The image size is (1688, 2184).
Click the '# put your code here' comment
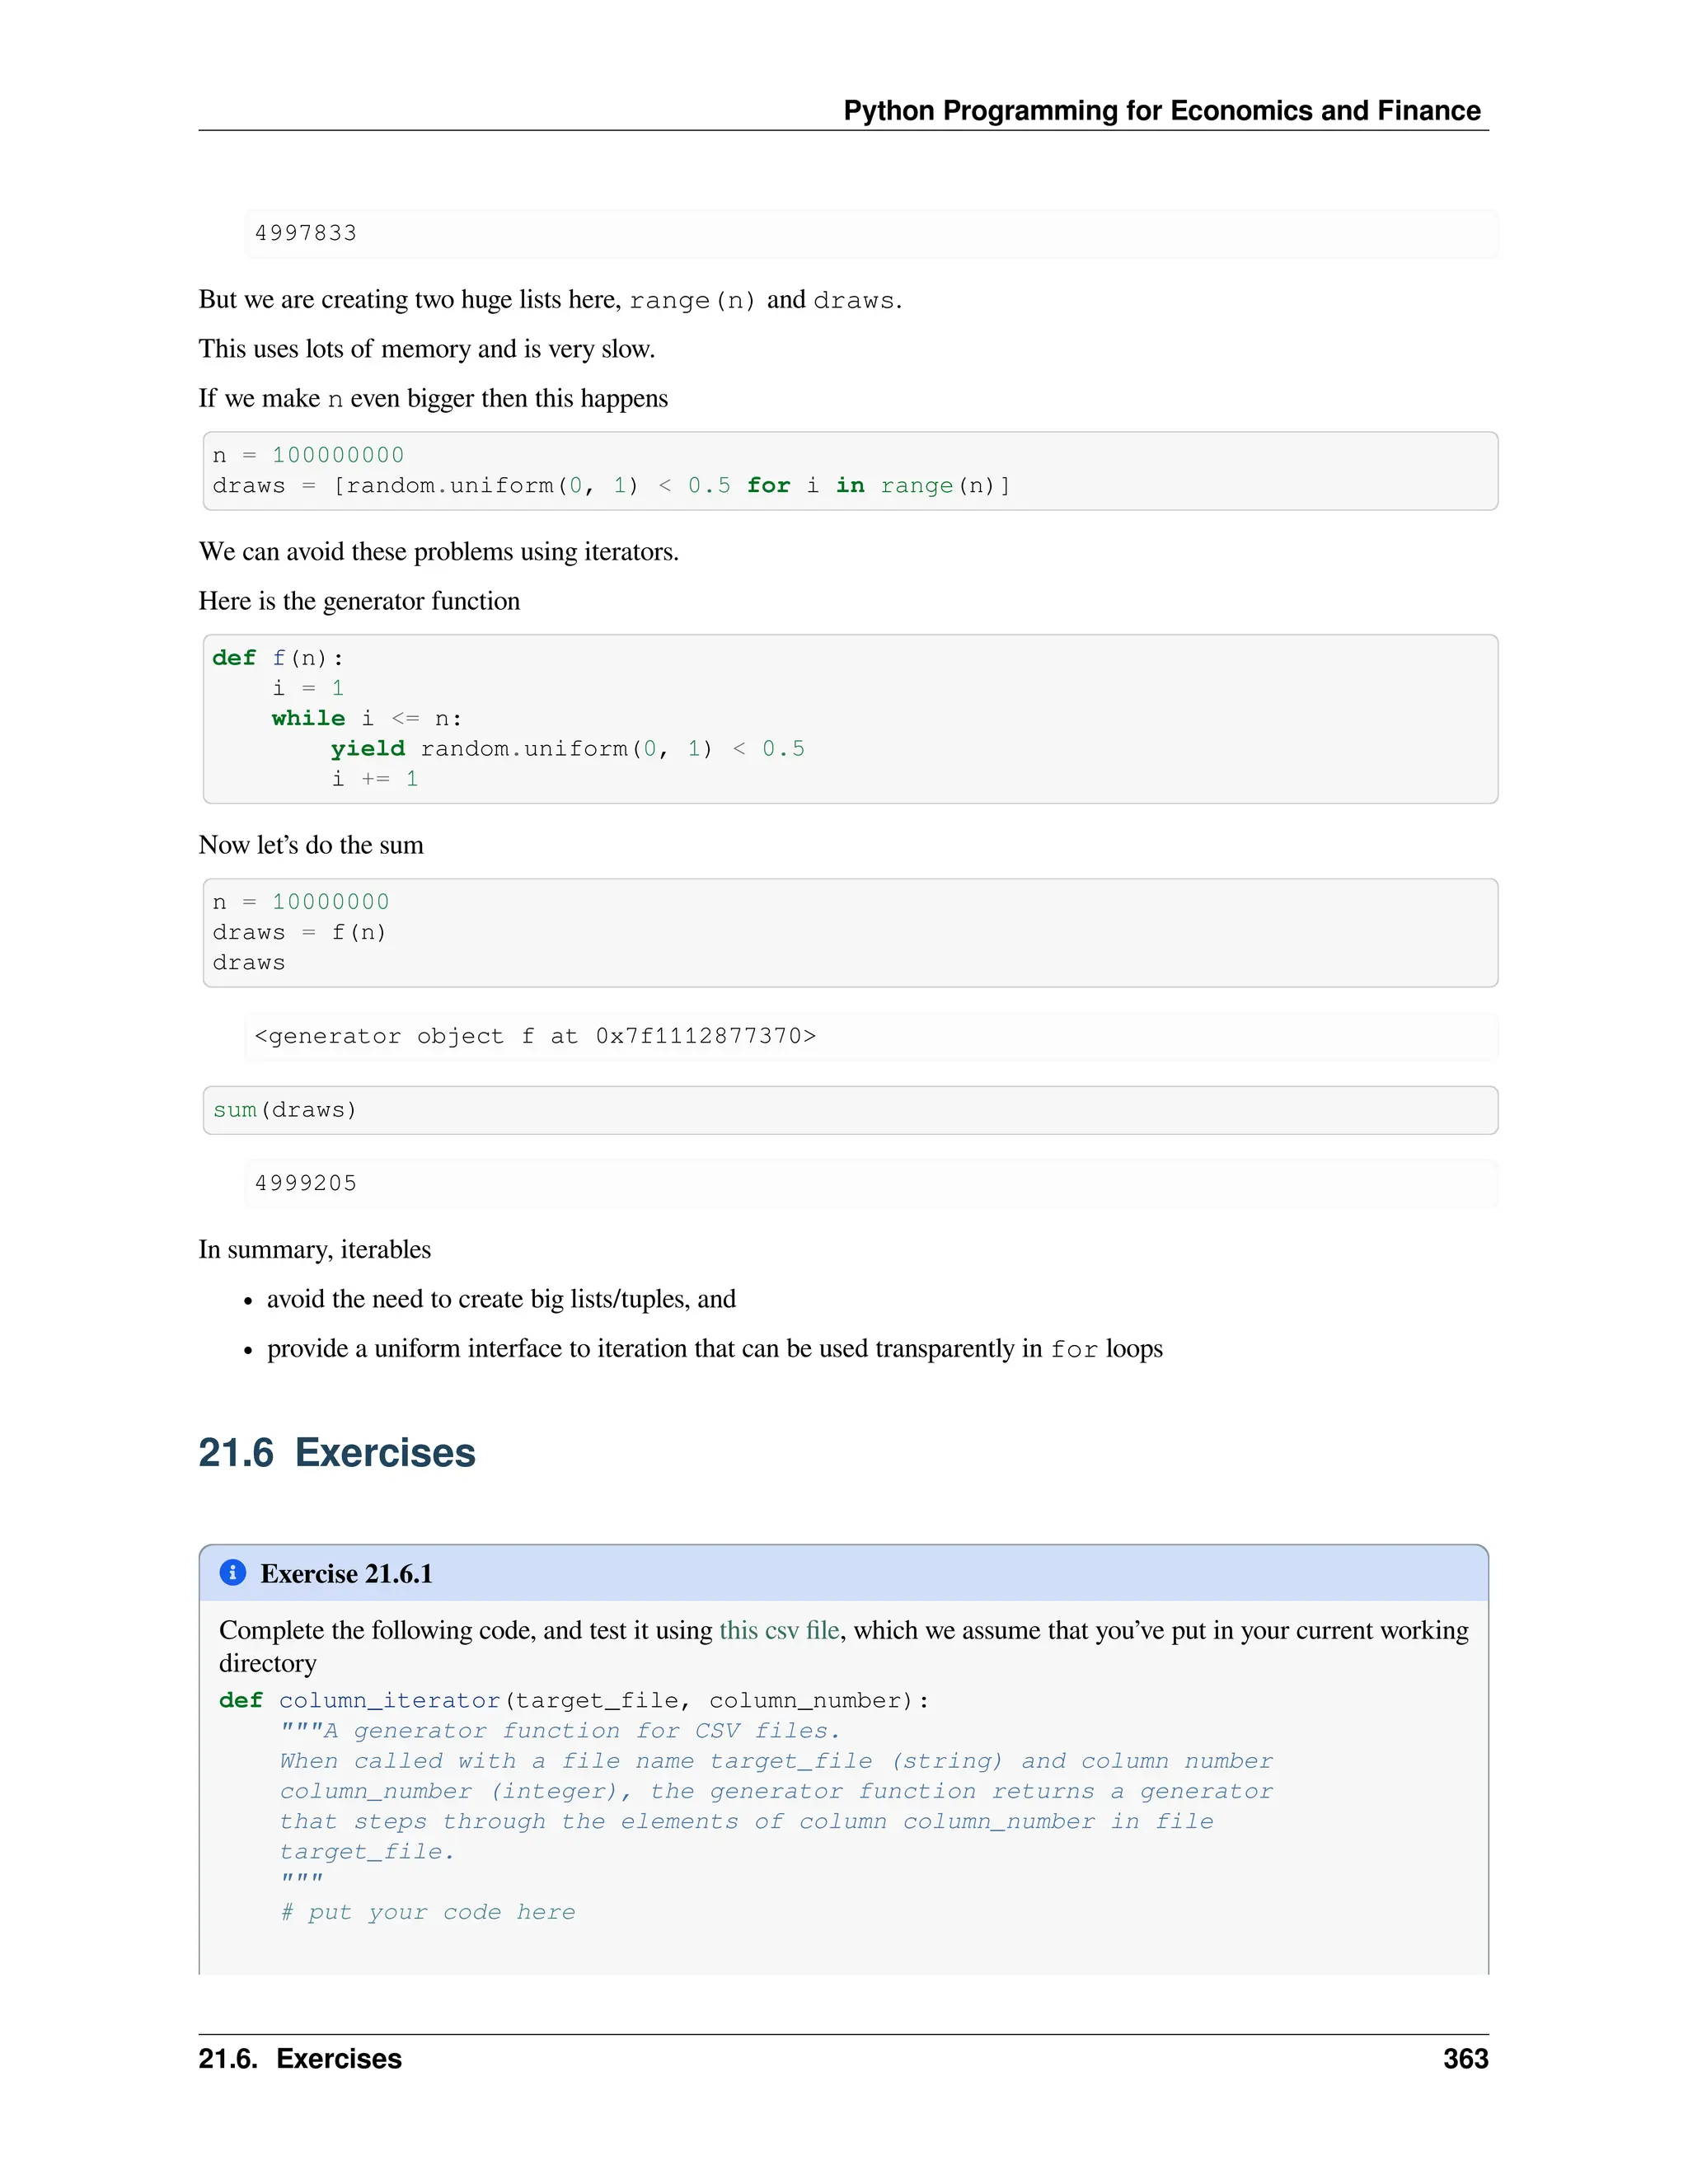pos(428,1912)
